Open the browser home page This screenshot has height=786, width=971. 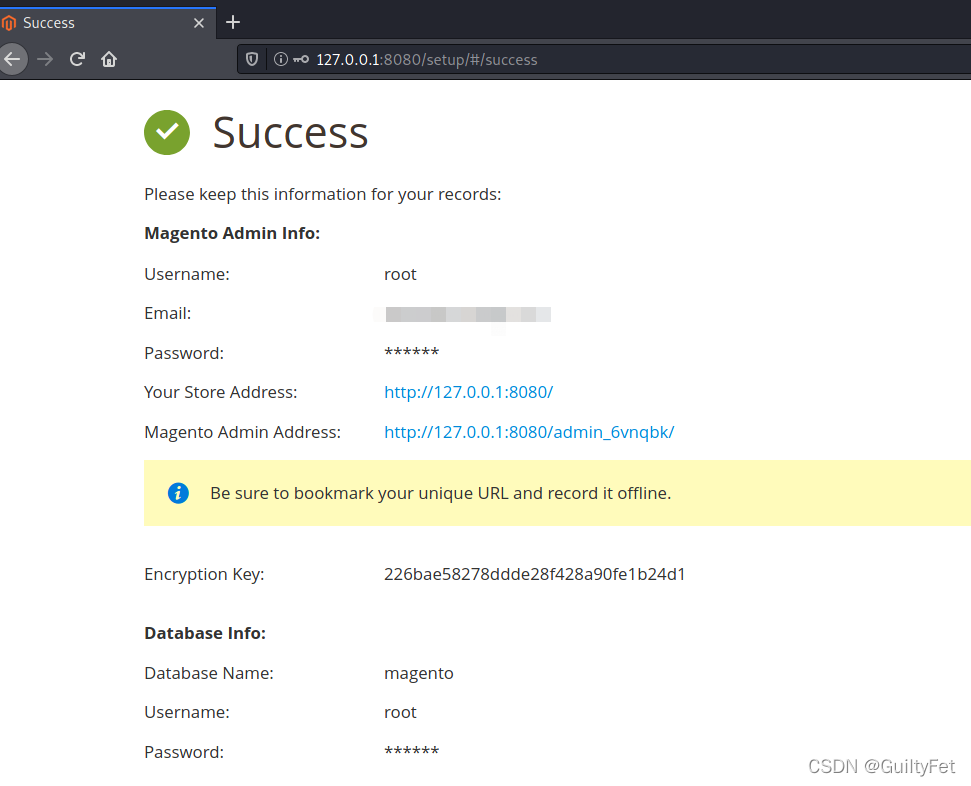tap(109, 59)
